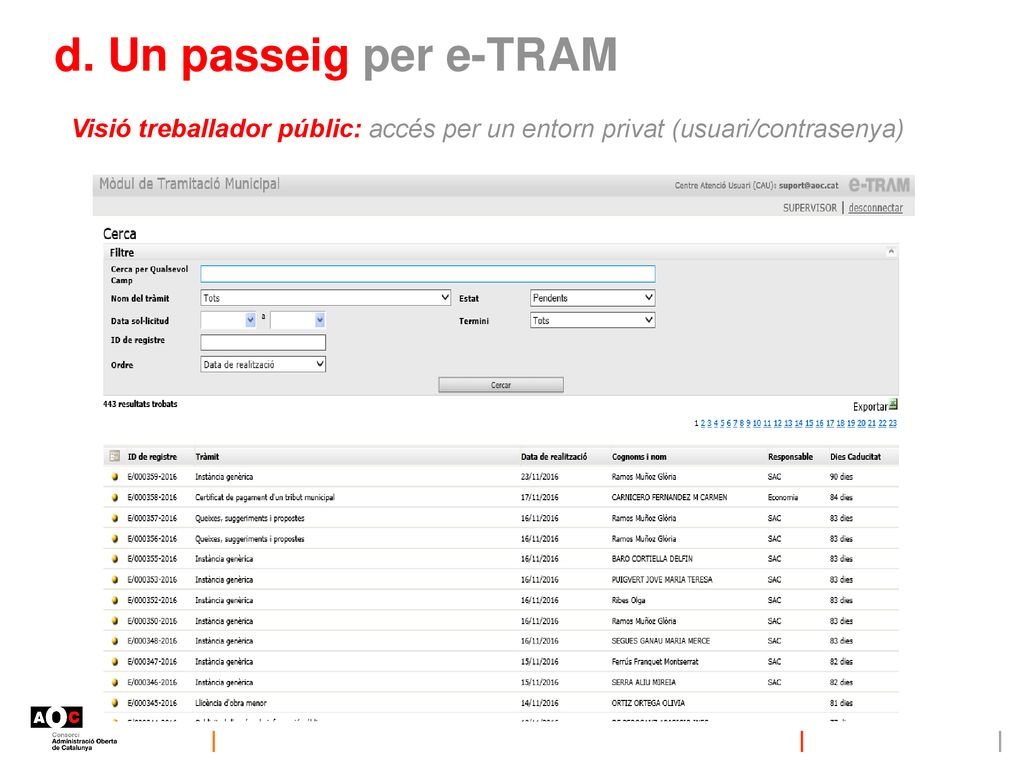Click the status dot for E/000348-2016
Image resolution: width=1024 pixels, height=768 pixels.
115,641
